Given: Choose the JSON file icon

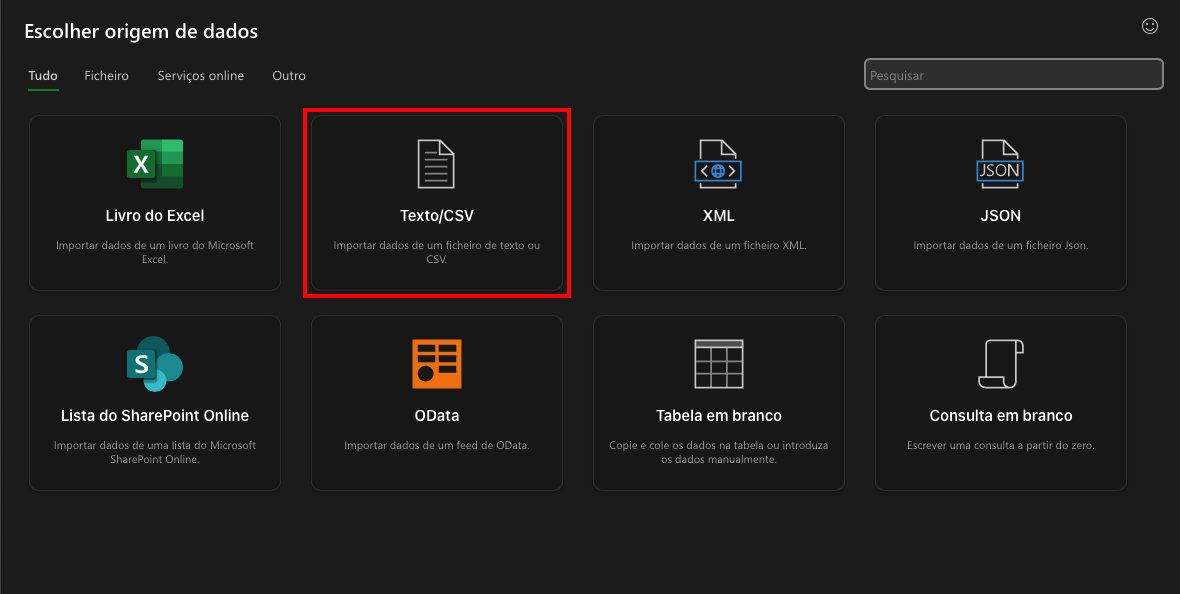Looking at the screenshot, I should [x=1000, y=164].
